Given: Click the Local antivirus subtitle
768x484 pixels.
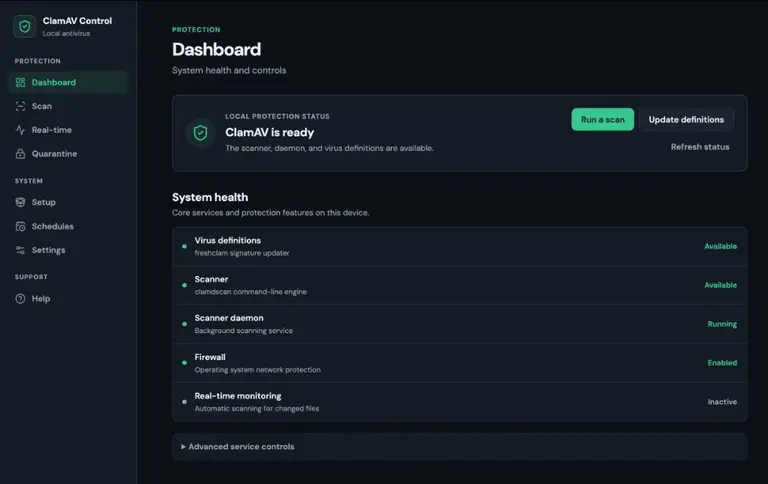Looking at the screenshot, I should click(66, 34).
